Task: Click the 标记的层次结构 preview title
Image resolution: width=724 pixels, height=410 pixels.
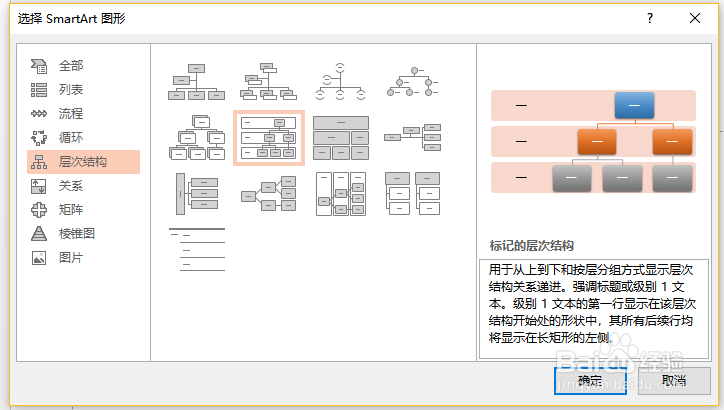Action: [531, 246]
